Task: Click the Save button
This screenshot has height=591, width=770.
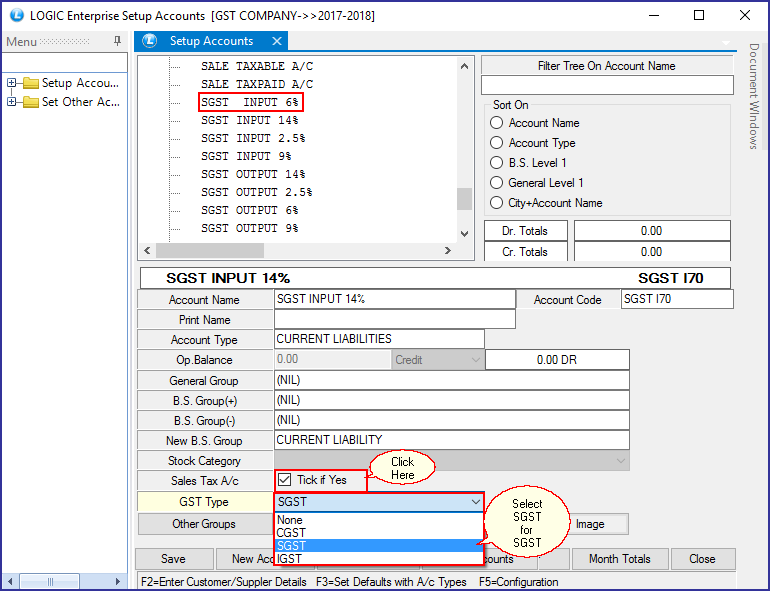Action: [174, 559]
